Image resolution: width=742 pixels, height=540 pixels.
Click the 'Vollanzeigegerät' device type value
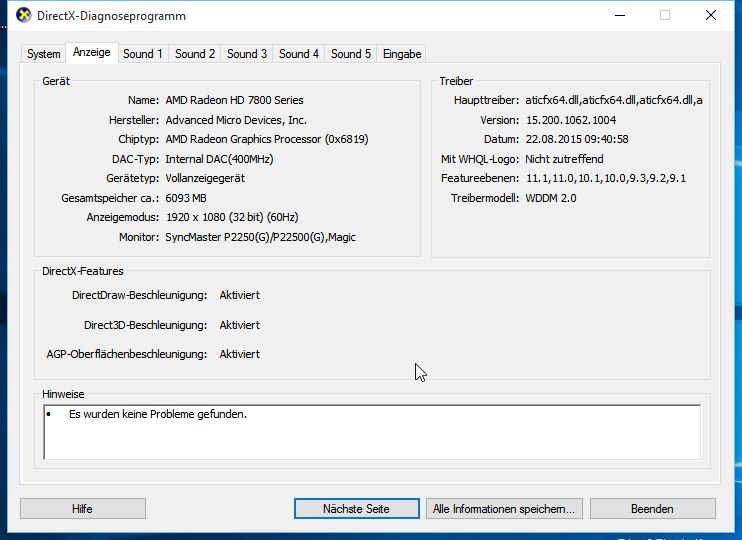click(x=205, y=178)
